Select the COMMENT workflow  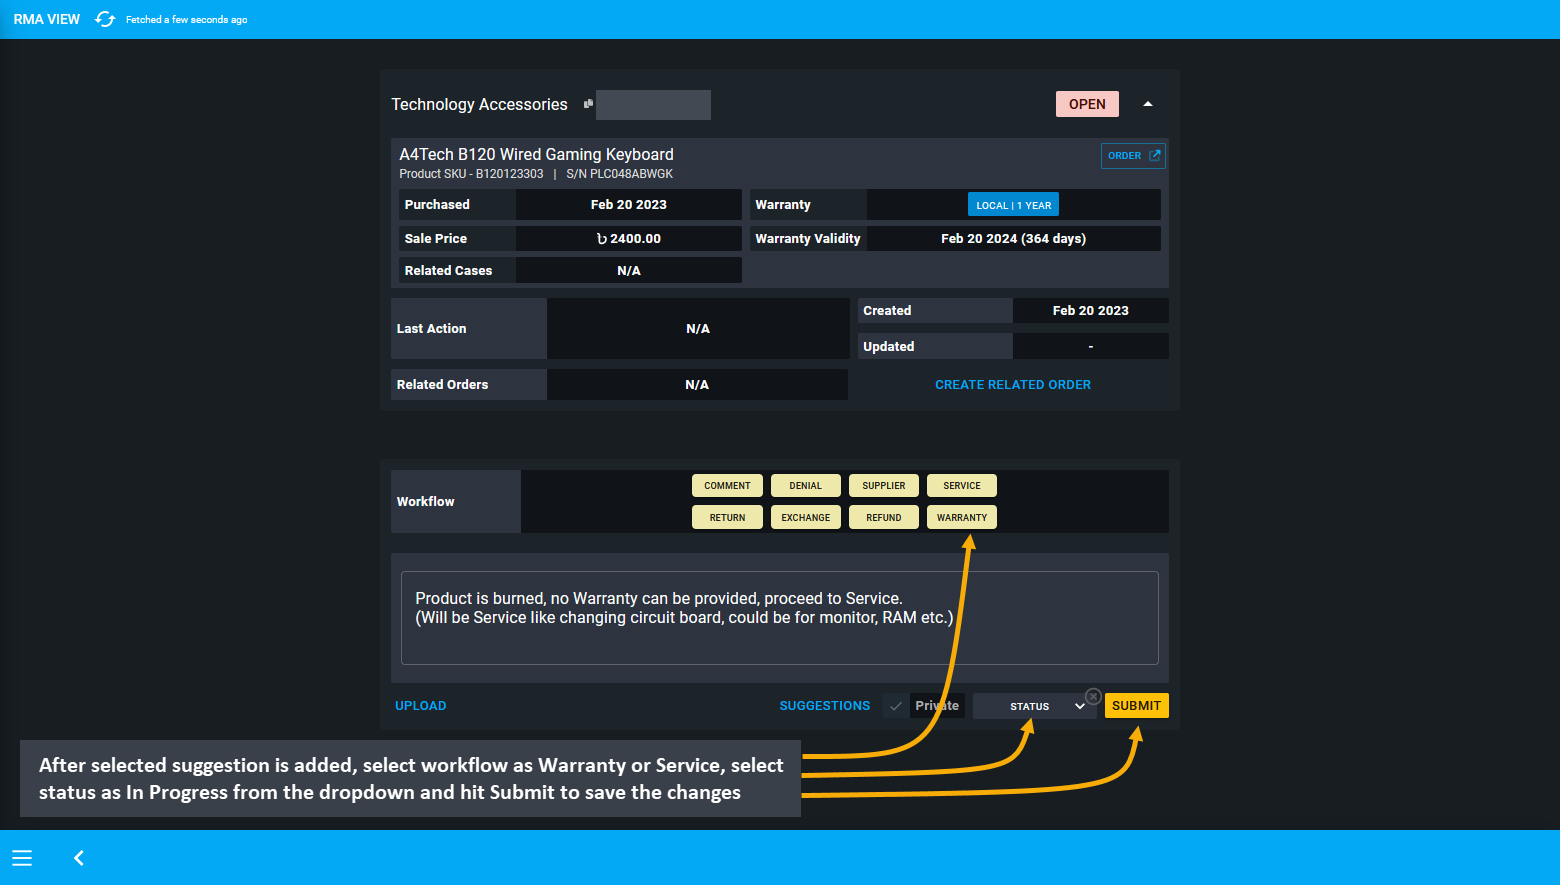click(727, 486)
